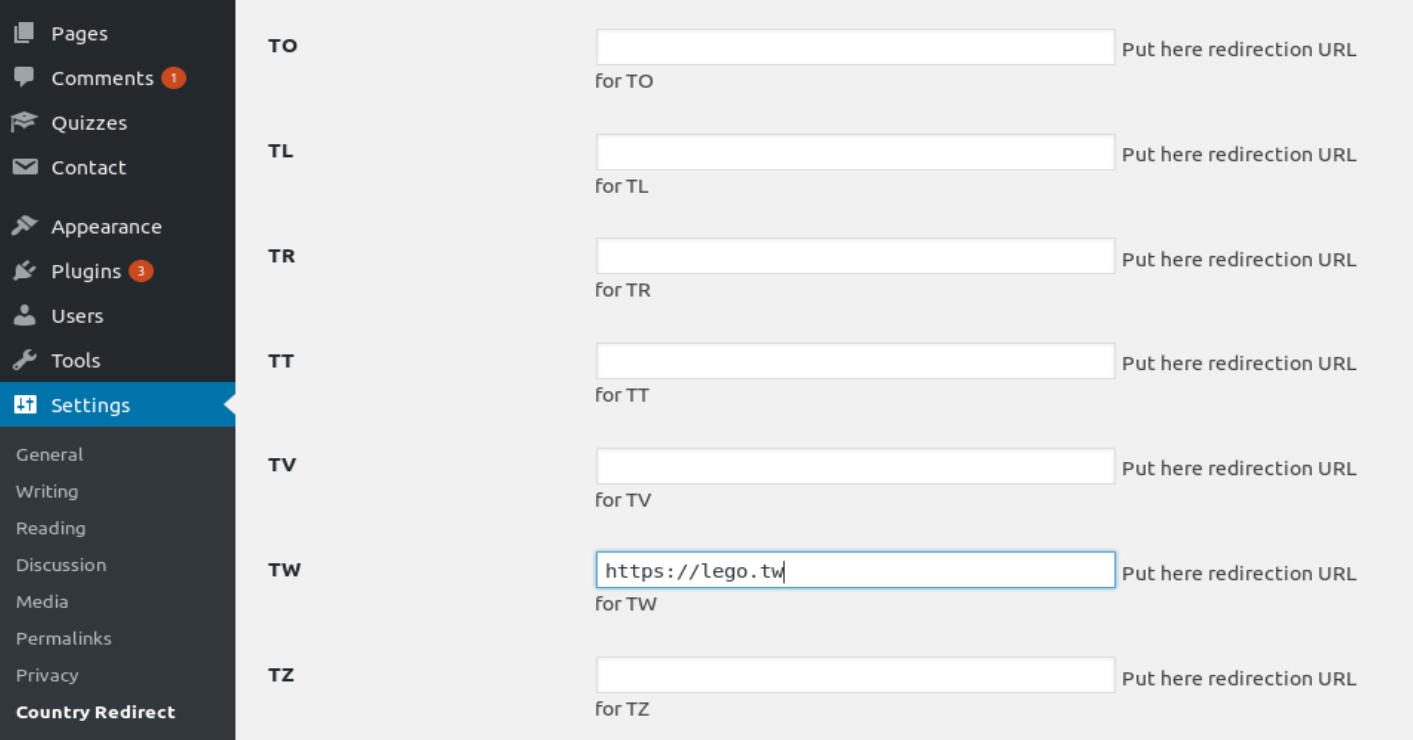Click the Pages menu icon
The height and width of the screenshot is (740, 1413).
click(24, 33)
